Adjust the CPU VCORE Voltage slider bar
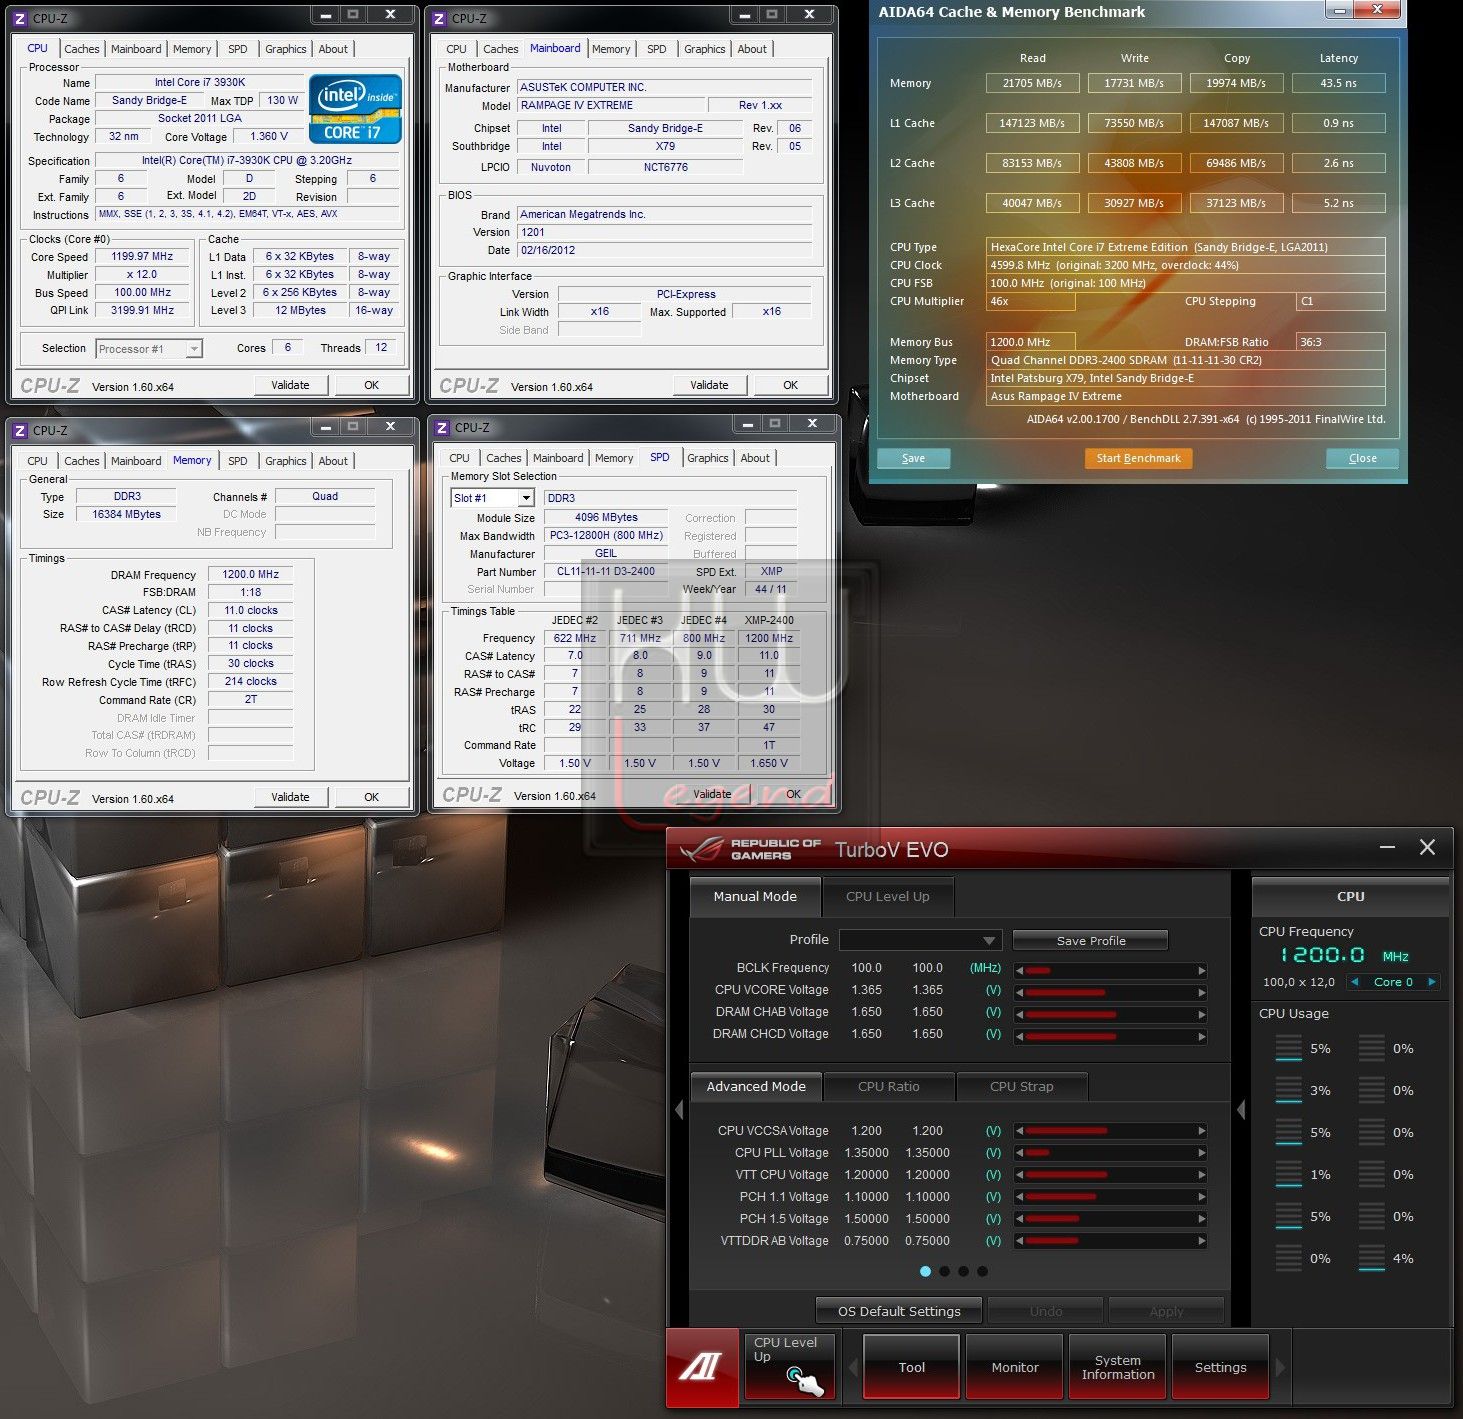 pos(1110,992)
